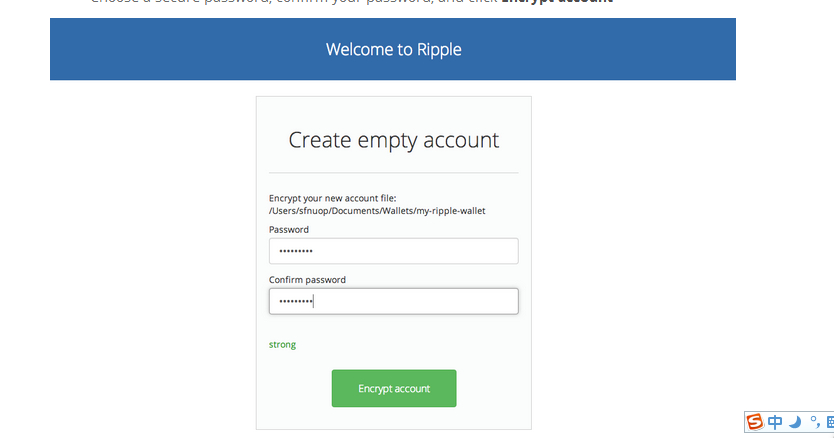The width and height of the screenshot is (834, 438).
Task: Switch the Chinese punctuation mode icon
Action: 814,422
